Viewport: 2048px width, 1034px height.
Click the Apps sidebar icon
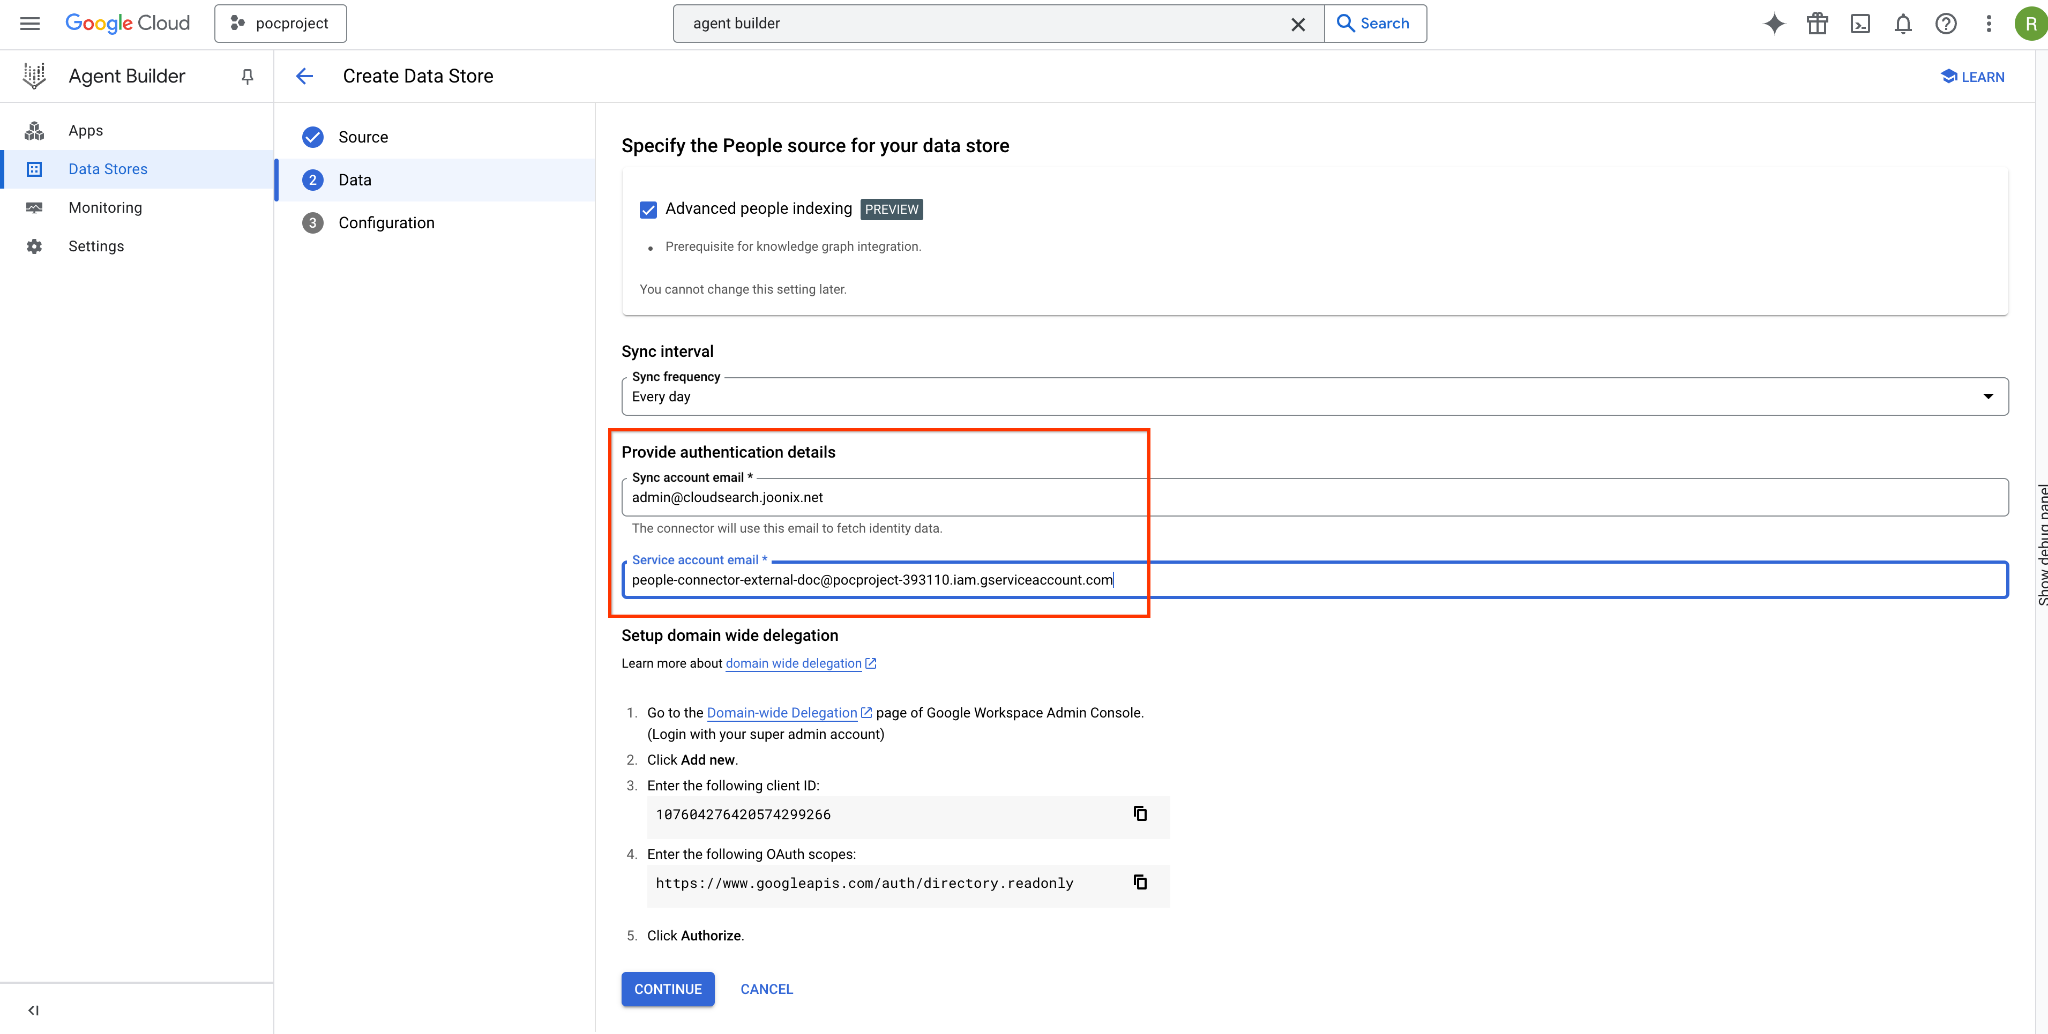pyautogui.click(x=35, y=130)
